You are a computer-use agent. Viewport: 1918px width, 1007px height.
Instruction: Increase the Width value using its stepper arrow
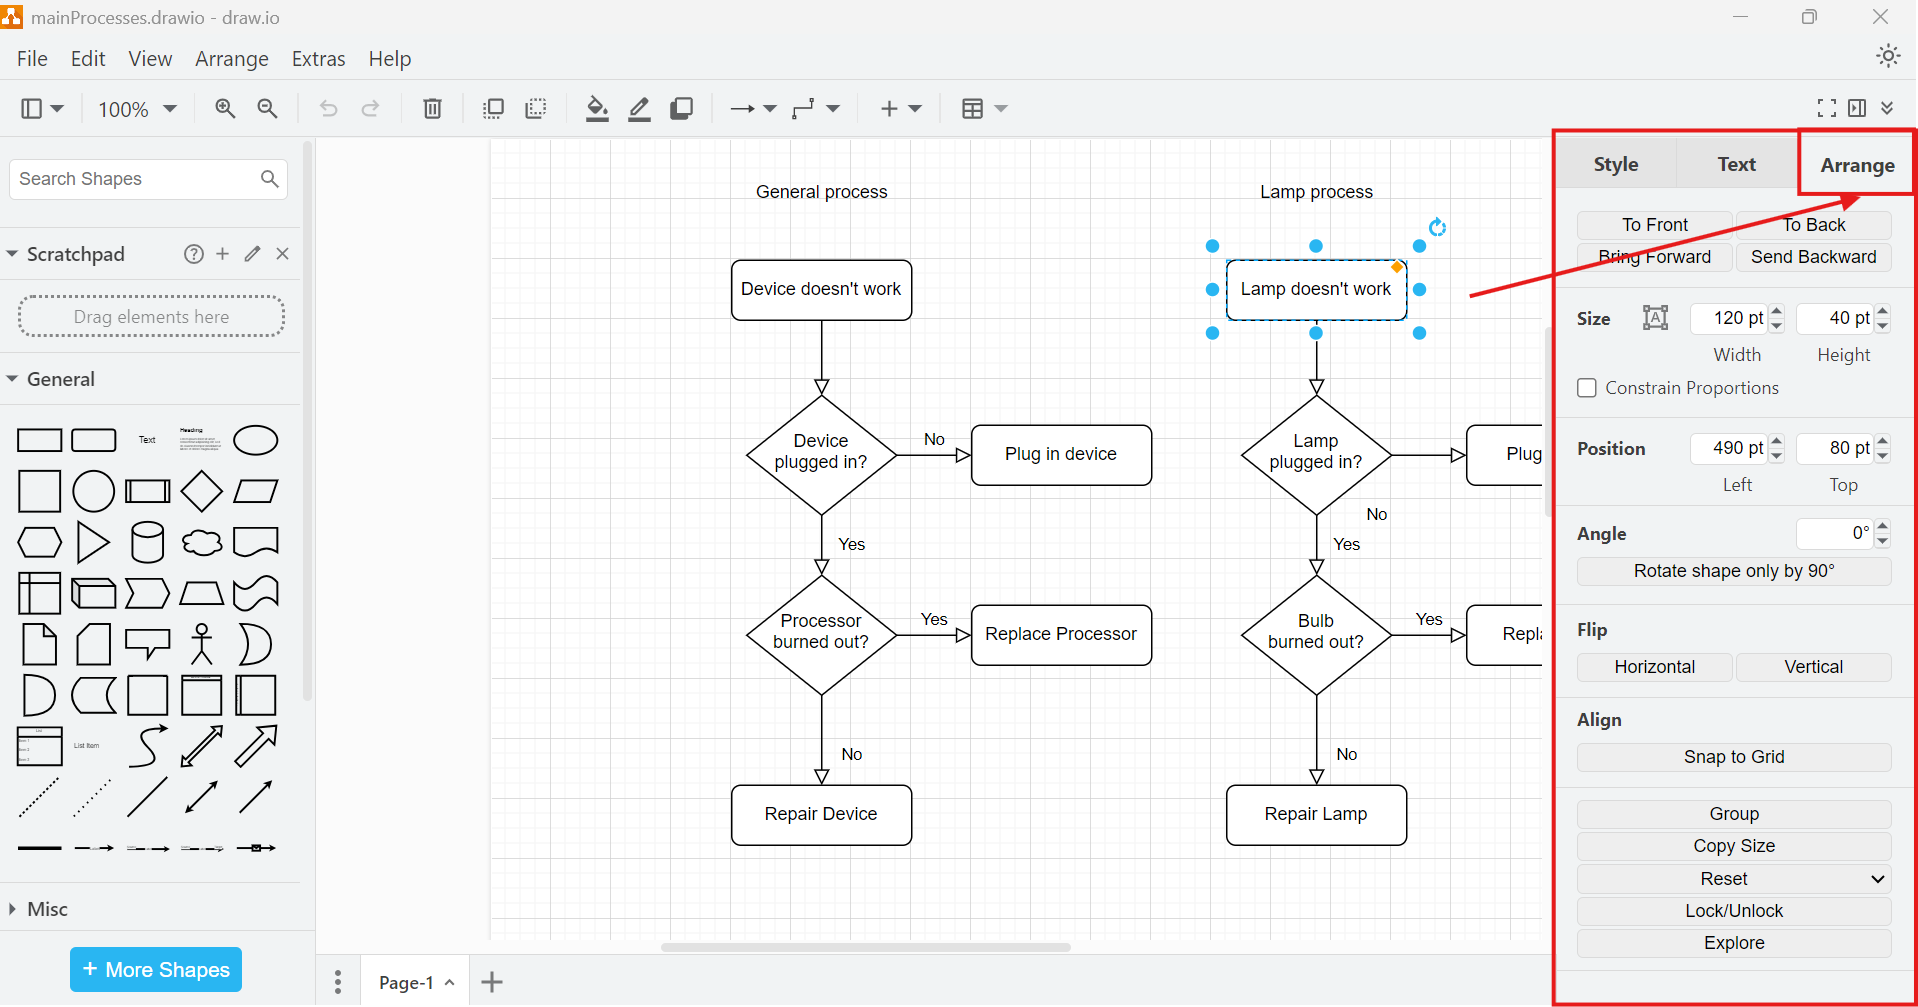click(1776, 312)
